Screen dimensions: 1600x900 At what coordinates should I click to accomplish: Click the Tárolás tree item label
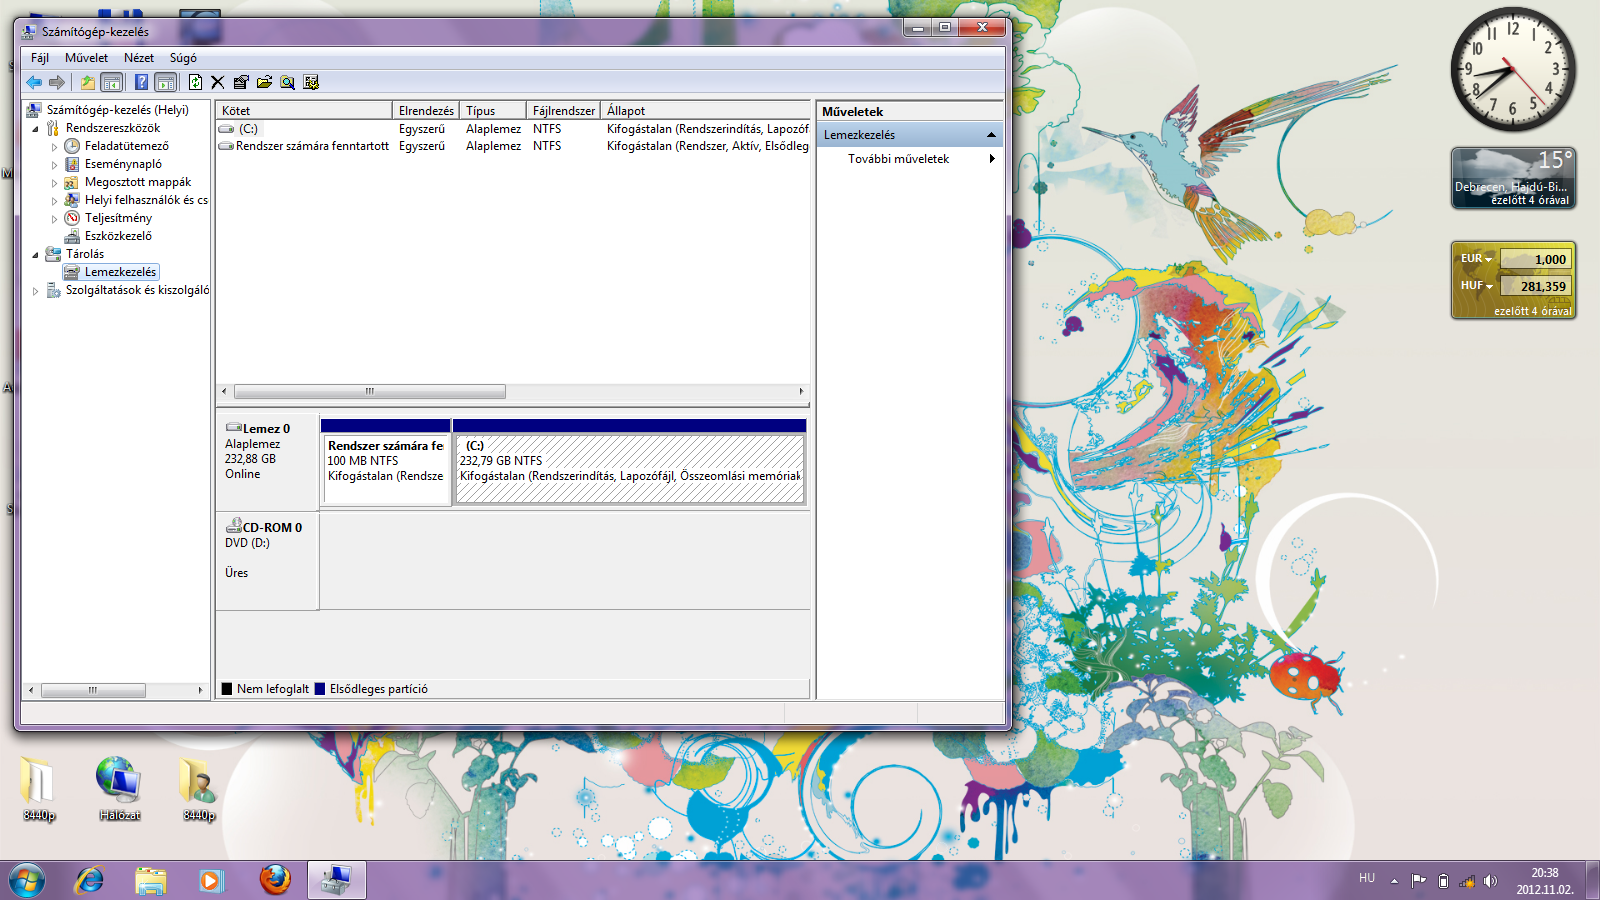point(85,254)
